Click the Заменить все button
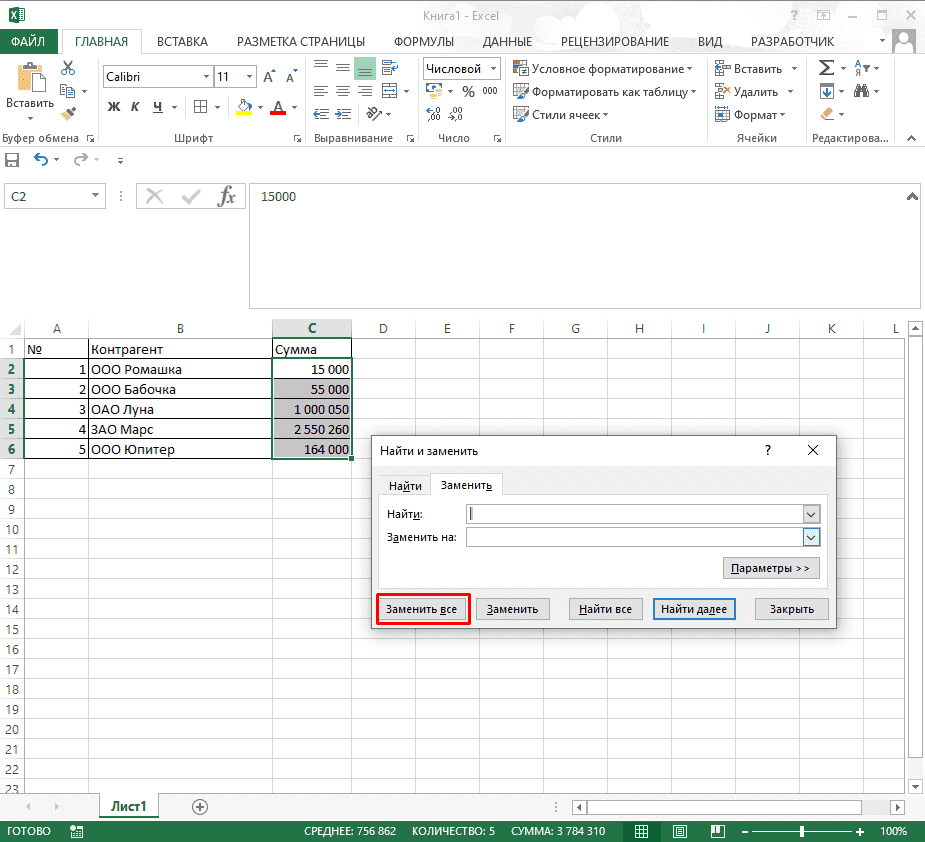This screenshot has width=925, height=842. point(423,609)
